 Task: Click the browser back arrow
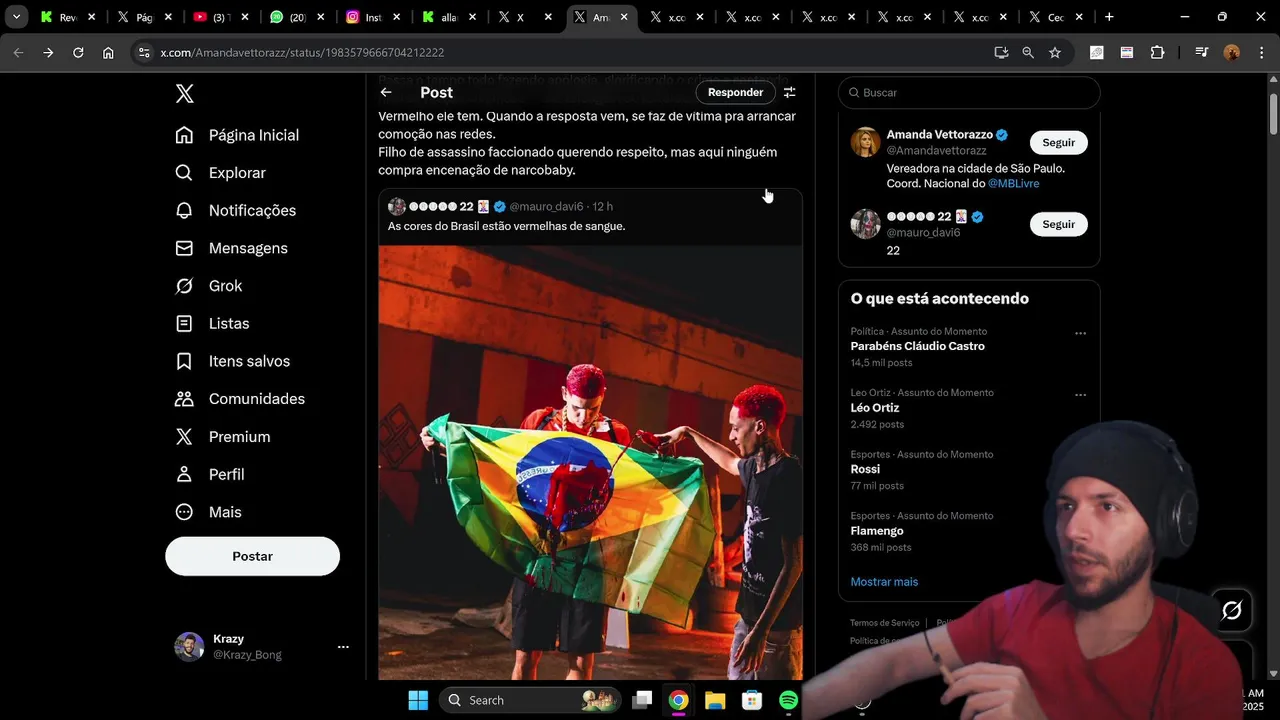click(18, 53)
